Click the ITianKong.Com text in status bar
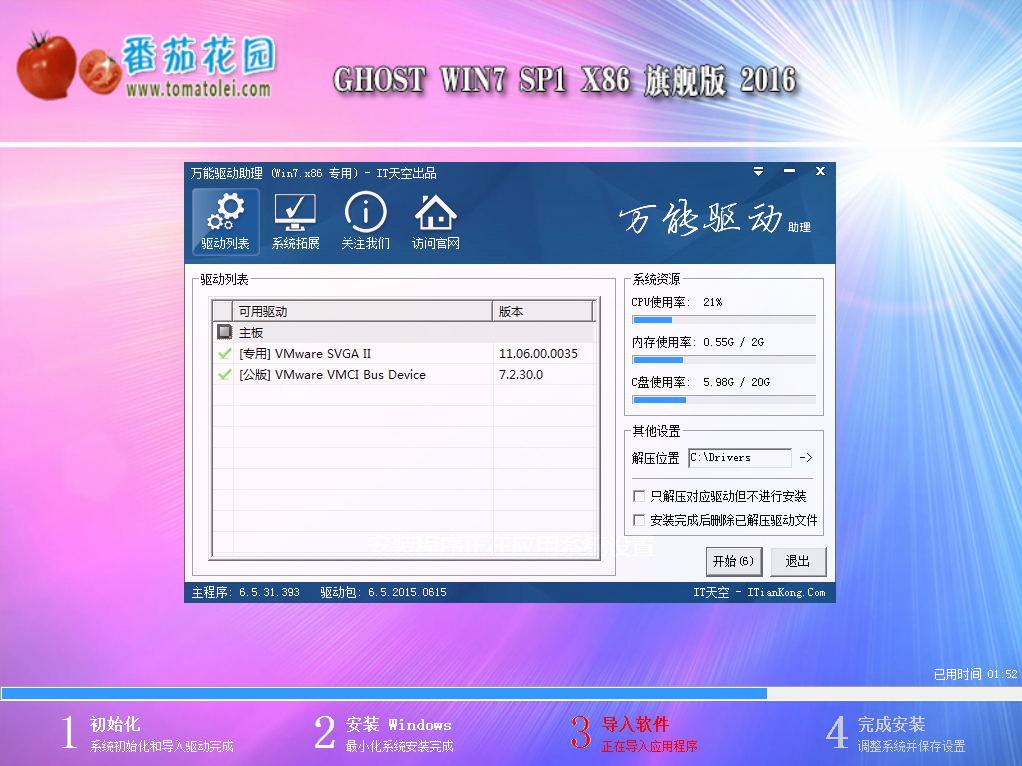This screenshot has width=1022, height=766. click(786, 593)
